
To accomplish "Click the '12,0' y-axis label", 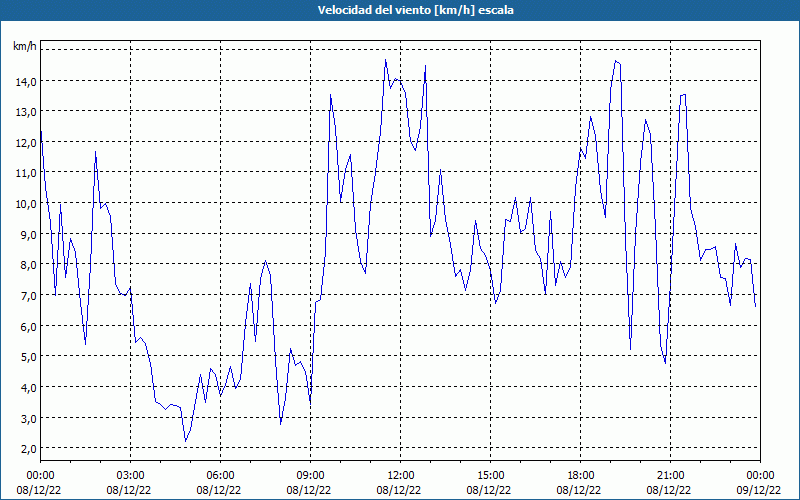I will pos(26,143).
